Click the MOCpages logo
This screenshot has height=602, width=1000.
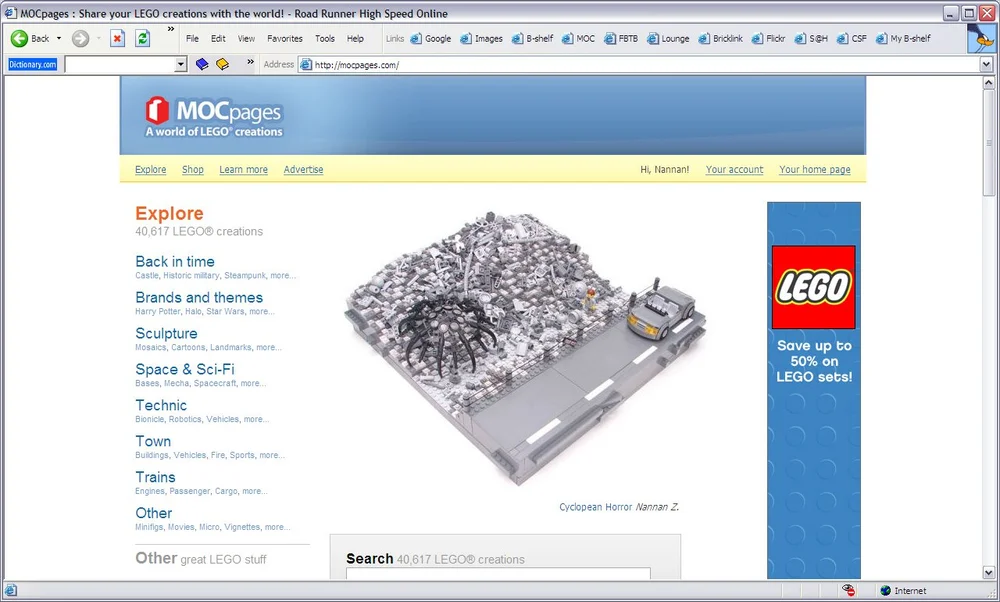[x=214, y=117]
